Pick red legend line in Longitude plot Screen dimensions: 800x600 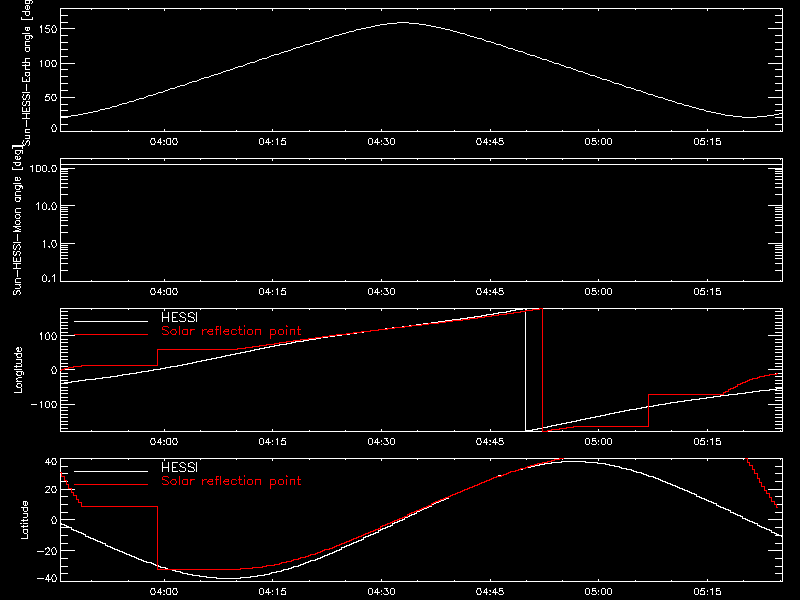(x=111, y=335)
